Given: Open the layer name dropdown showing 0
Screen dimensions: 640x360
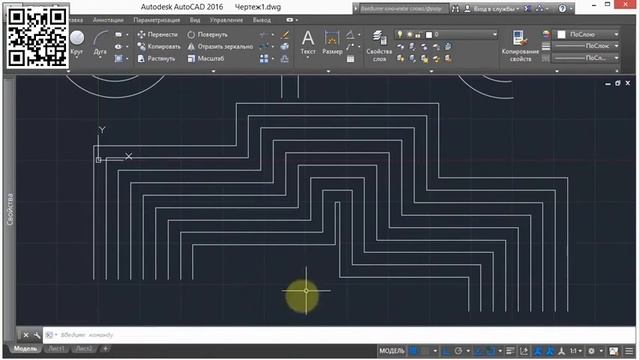Looking at the screenshot, I should click(495, 35).
